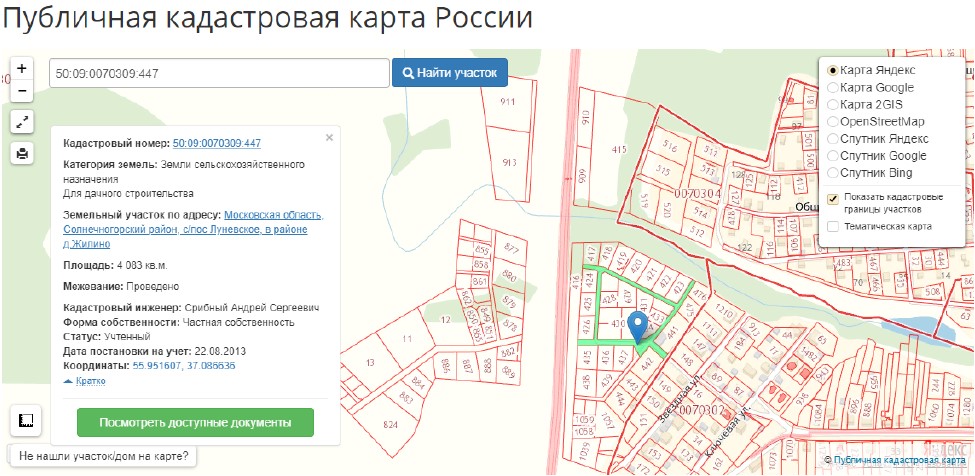975x476 pixels.
Task: Select Спутник Яндекс map layer
Action: click(x=832, y=139)
